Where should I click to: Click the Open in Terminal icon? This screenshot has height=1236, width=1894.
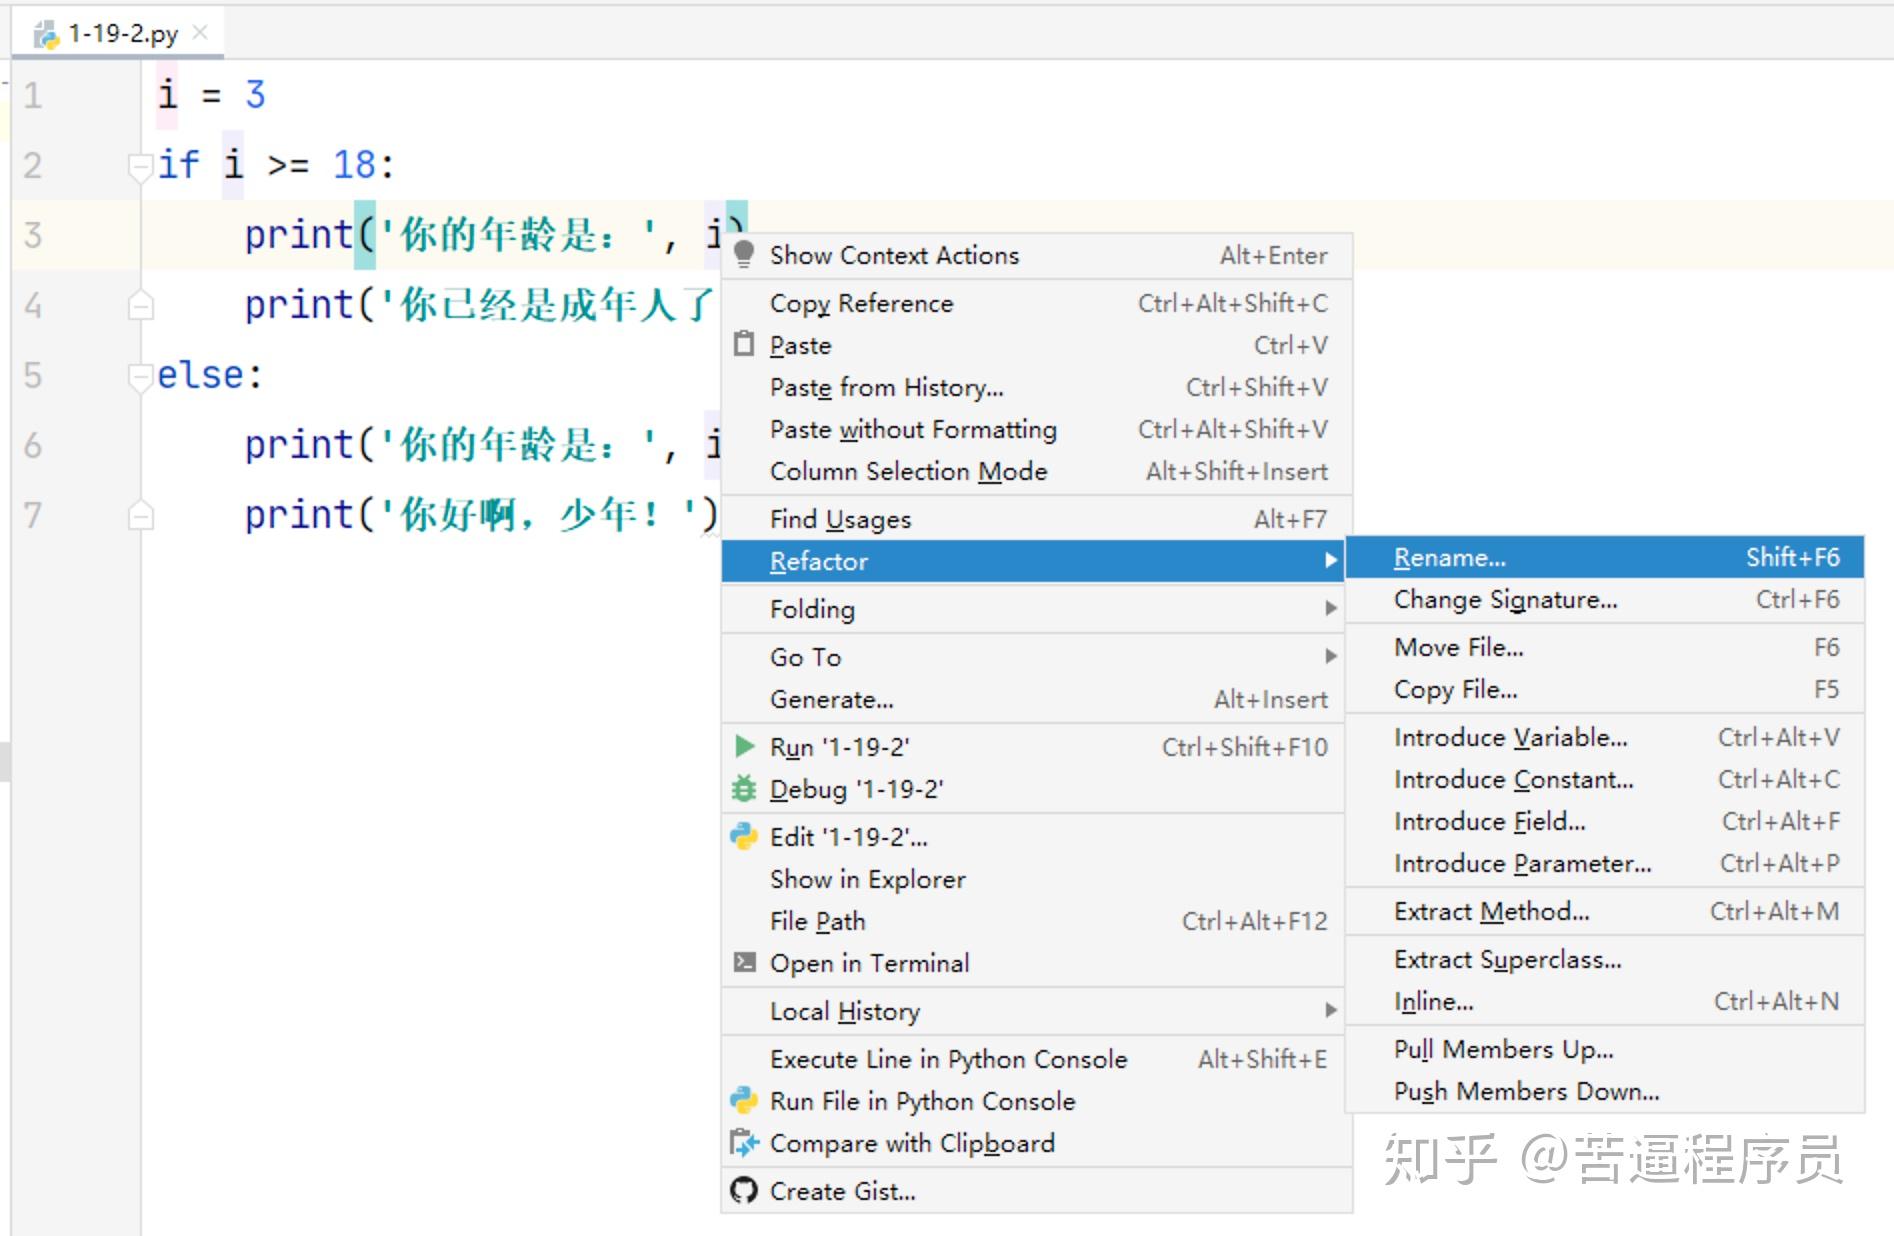[x=743, y=961]
